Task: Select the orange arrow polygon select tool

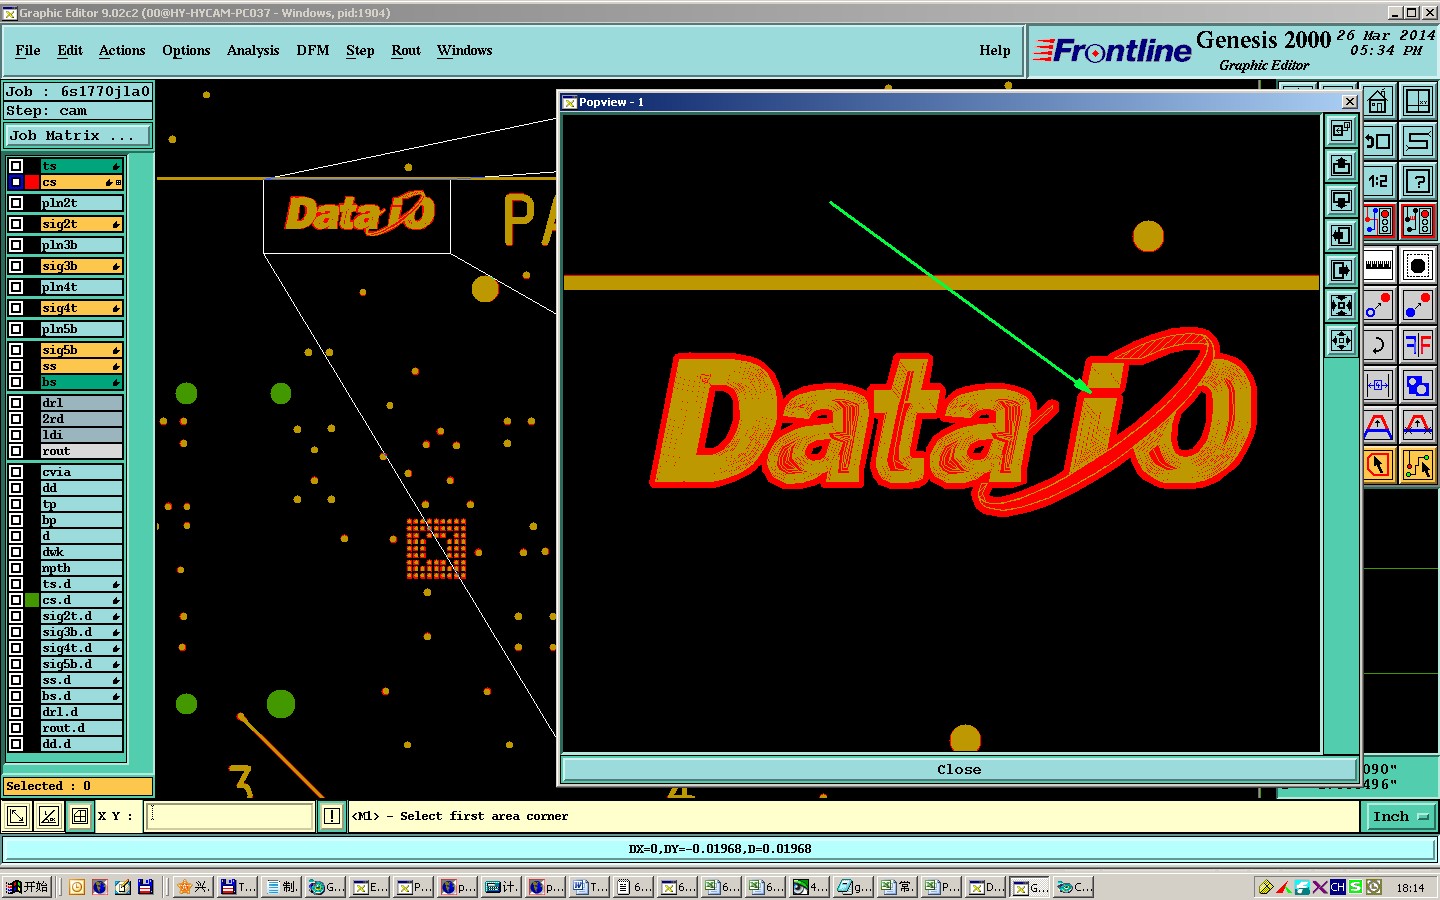Action: point(1378,465)
